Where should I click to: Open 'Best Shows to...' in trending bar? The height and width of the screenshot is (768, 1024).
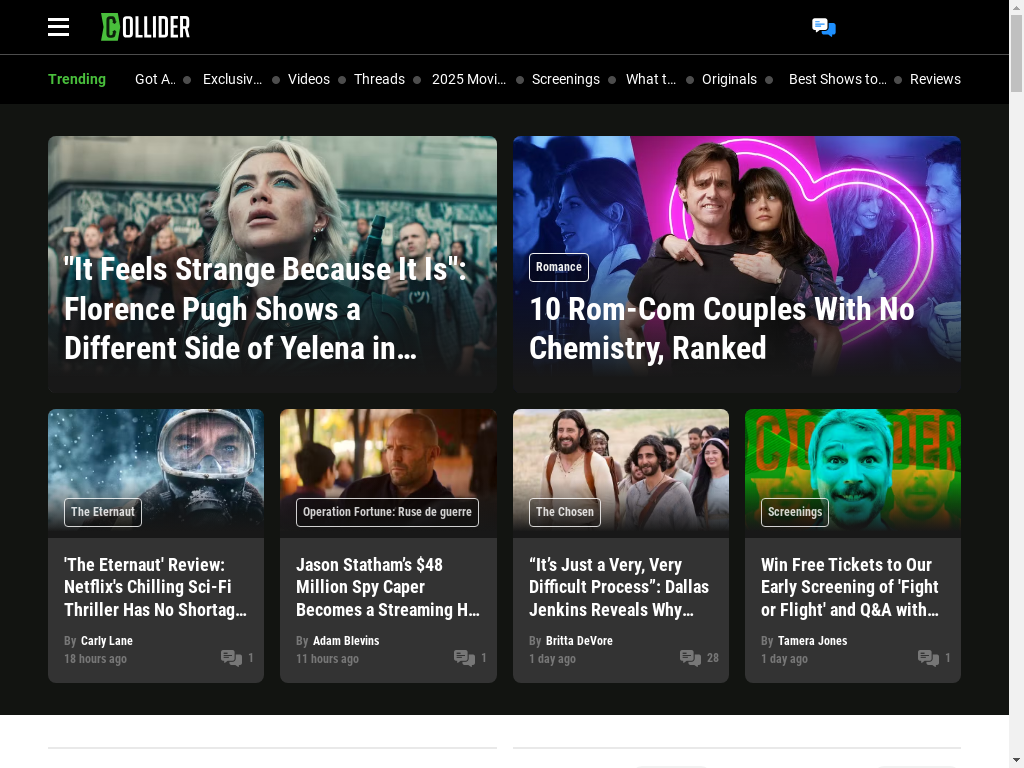click(838, 79)
